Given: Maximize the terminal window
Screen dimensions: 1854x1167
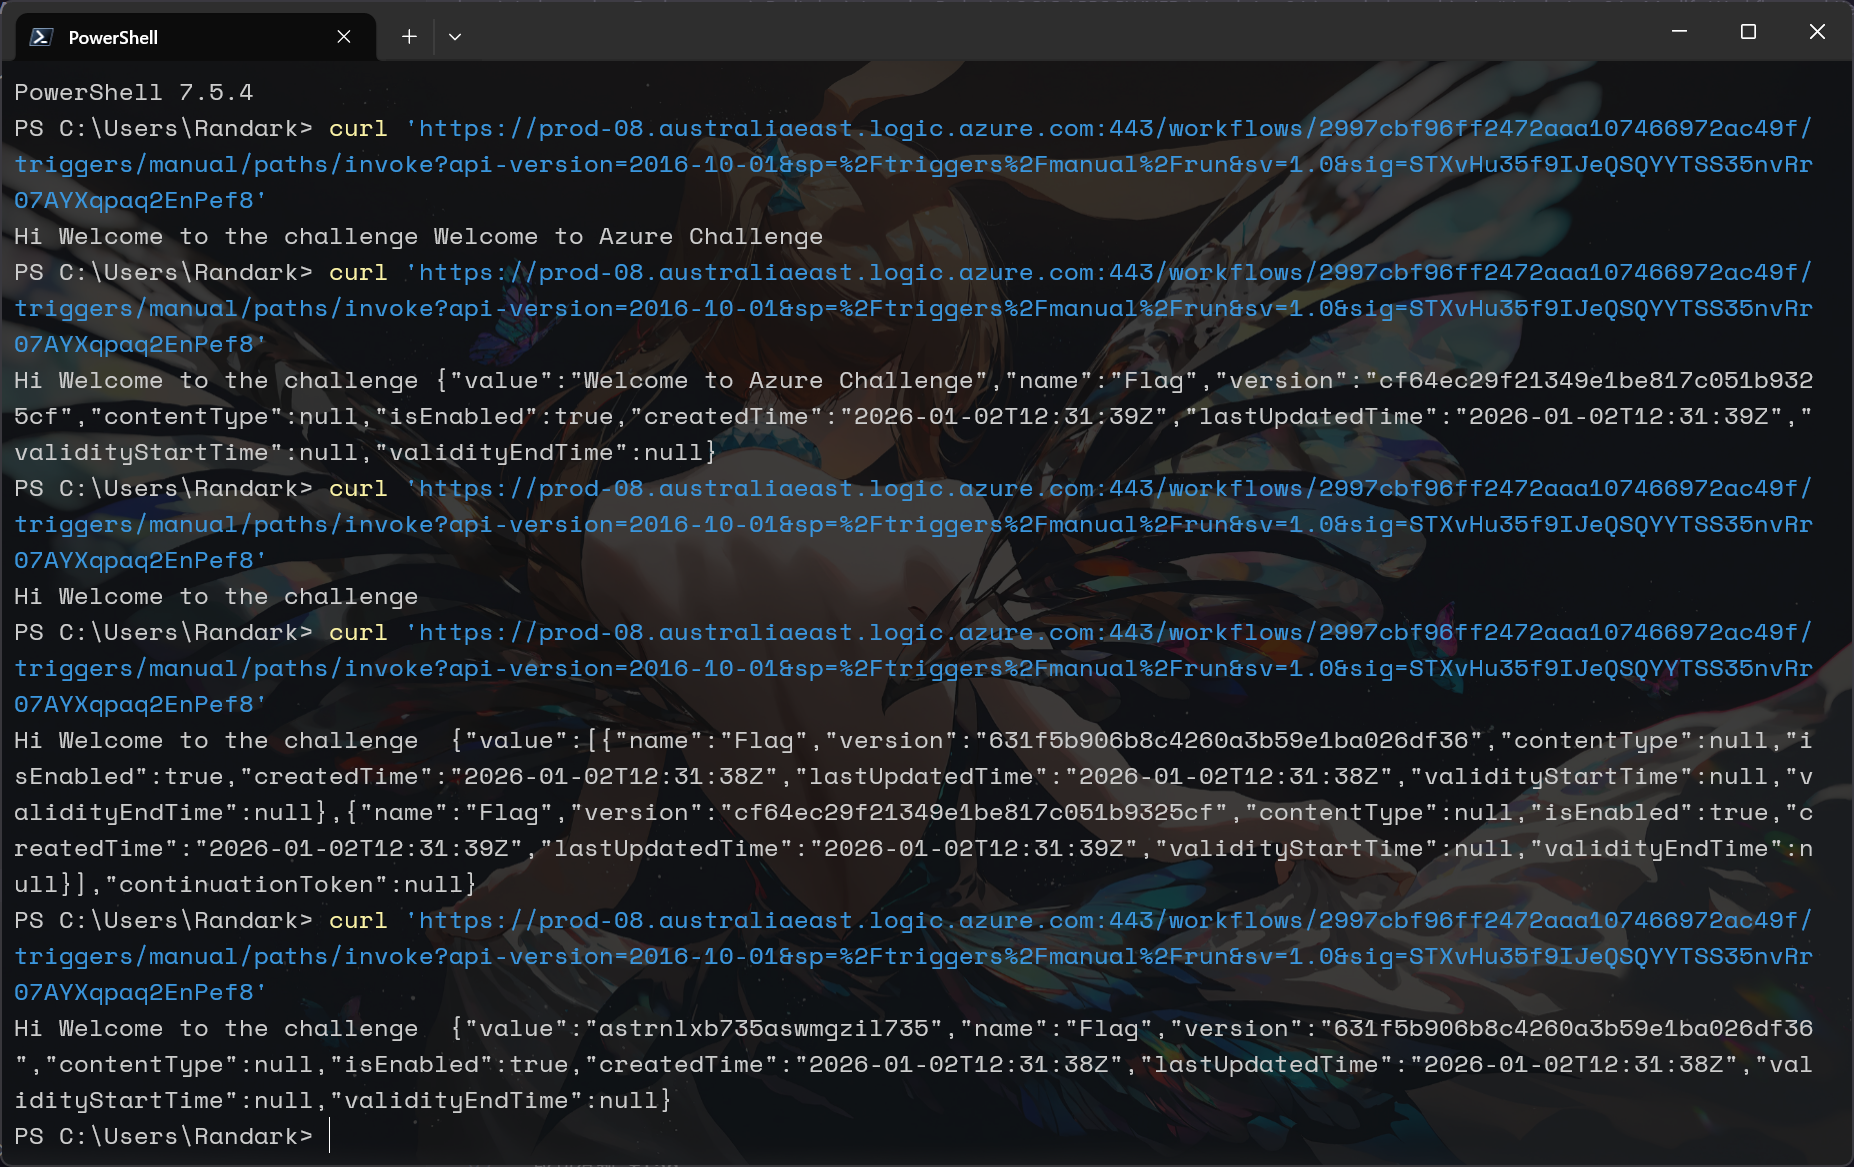Looking at the screenshot, I should click(x=1748, y=32).
